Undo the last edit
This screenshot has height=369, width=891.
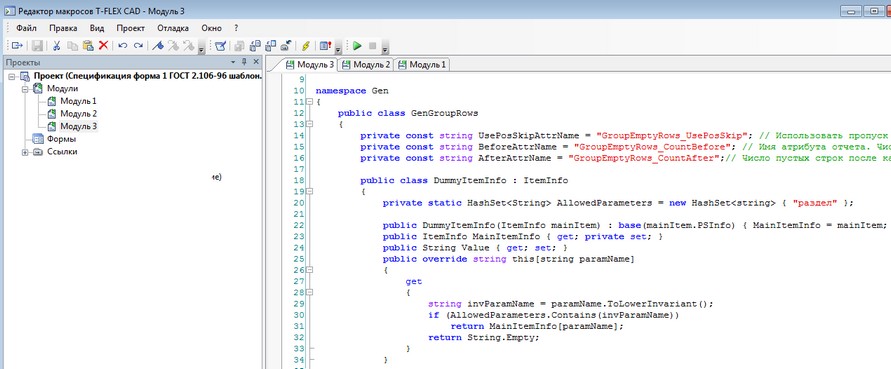point(123,45)
